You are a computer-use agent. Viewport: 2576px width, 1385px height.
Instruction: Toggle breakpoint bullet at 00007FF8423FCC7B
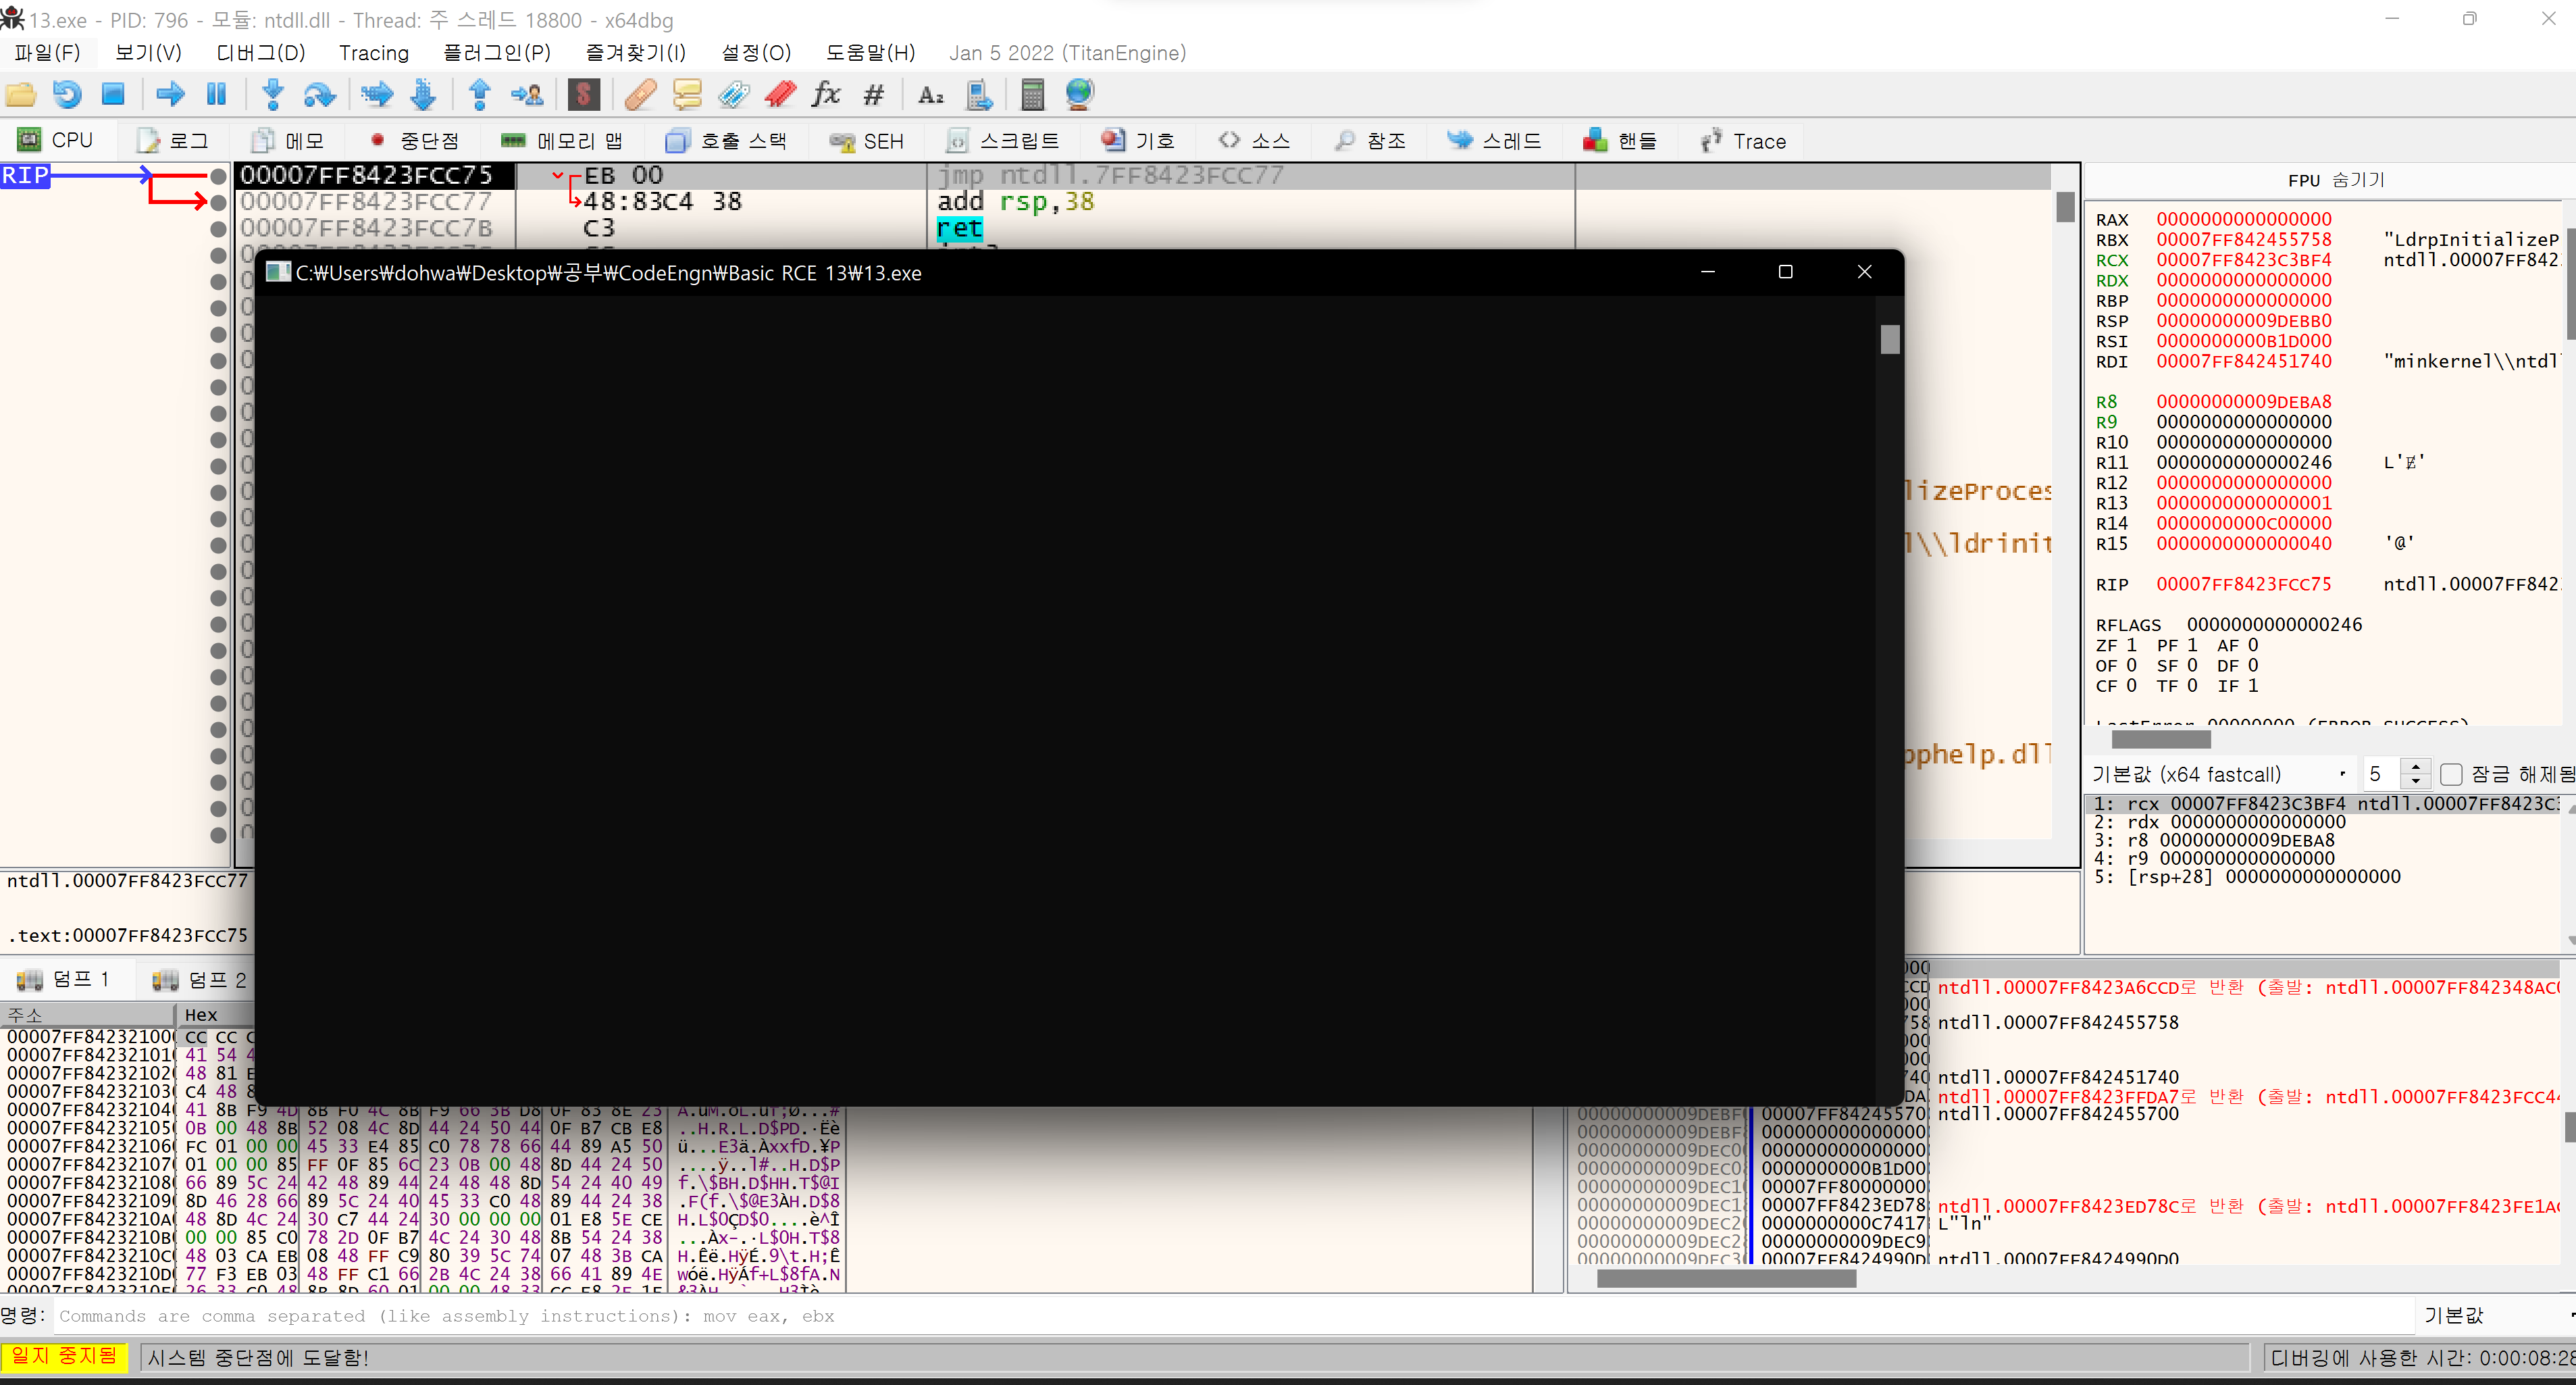[218, 229]
